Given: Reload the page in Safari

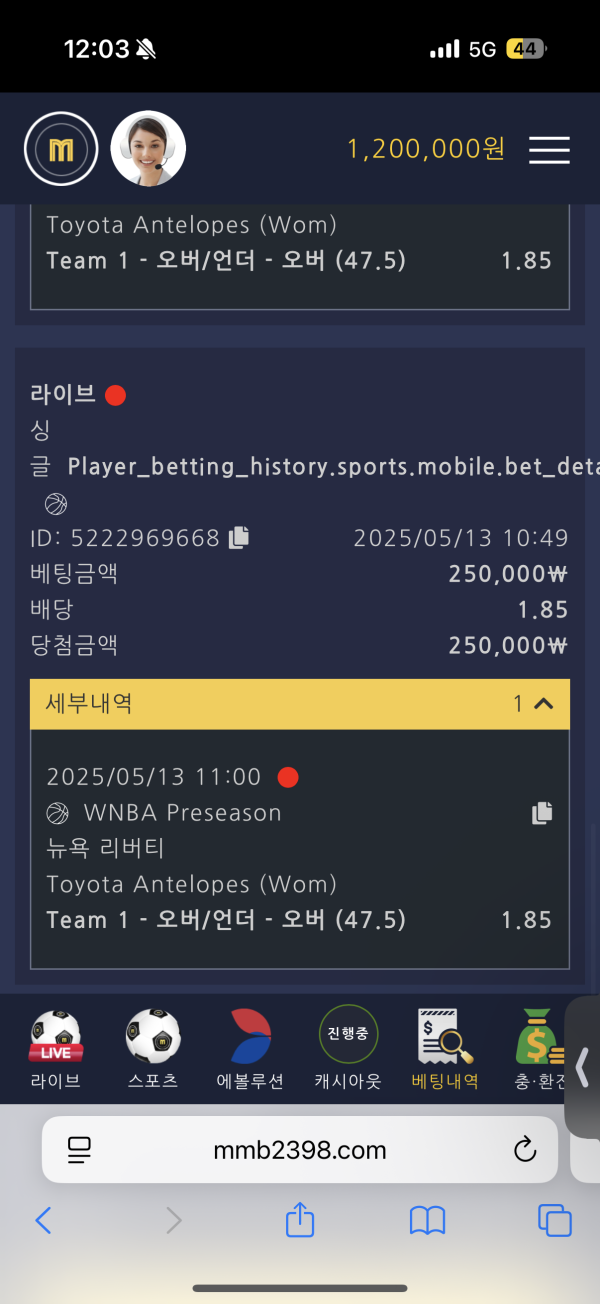Looking at the screenshot, I should click(525, 1150).
